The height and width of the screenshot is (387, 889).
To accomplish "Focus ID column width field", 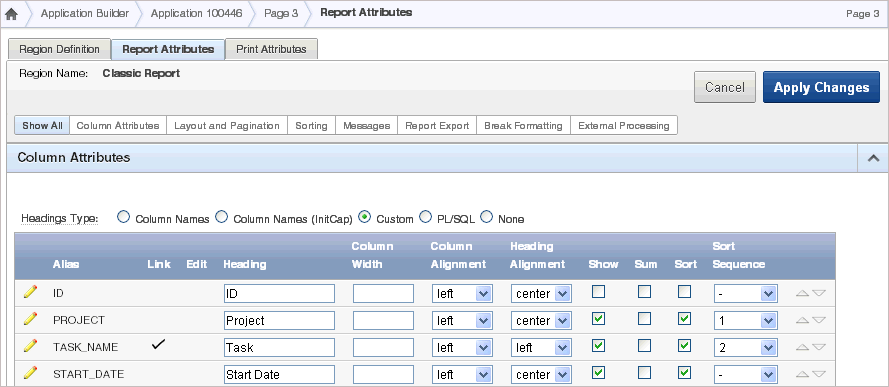I will coord(383,294).
